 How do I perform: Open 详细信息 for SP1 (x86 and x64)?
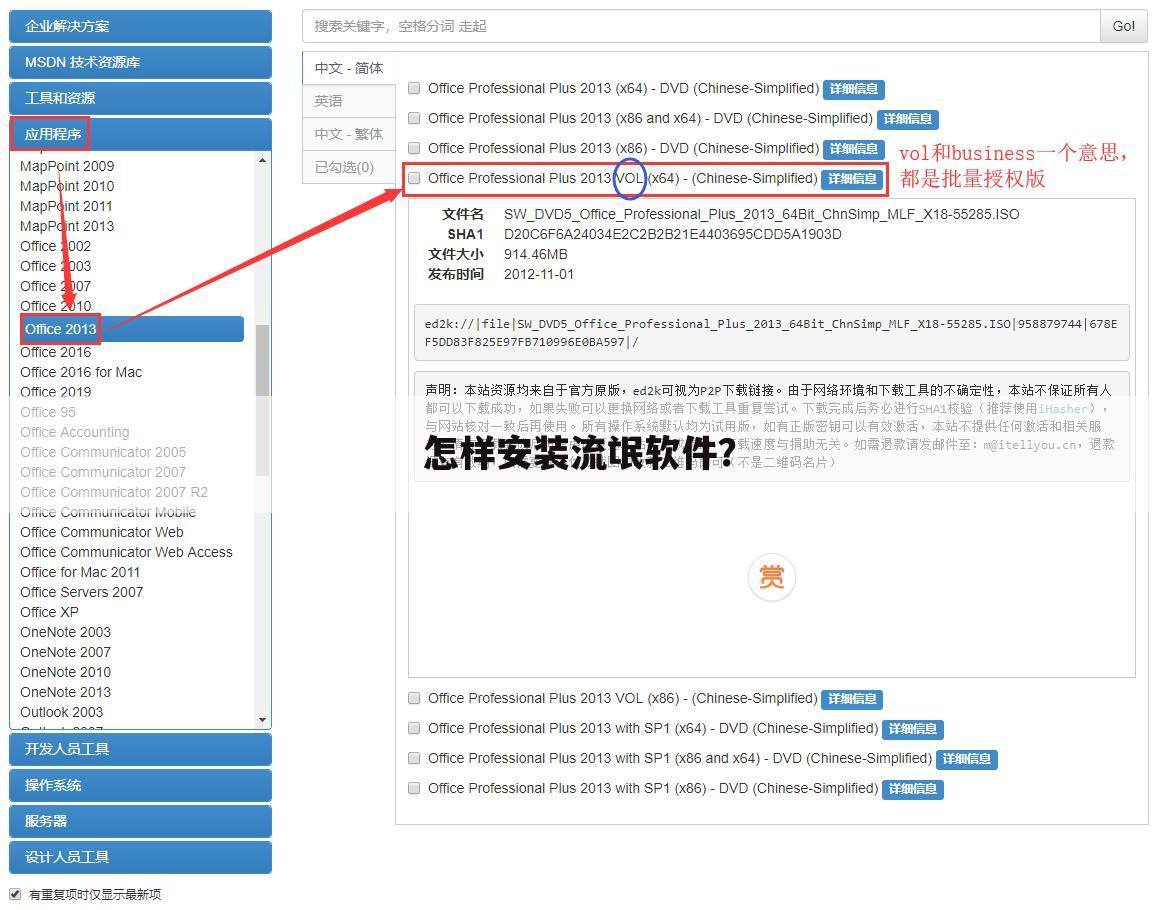tap(967, 759)
